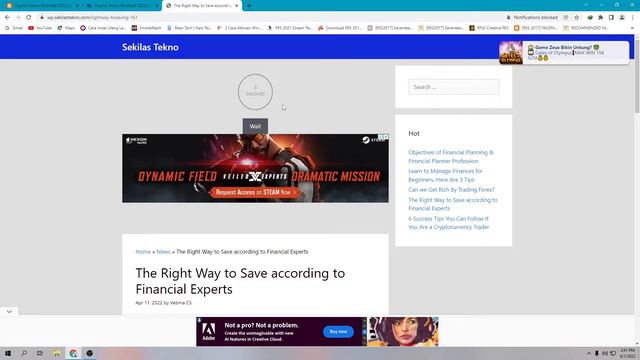This screenshot has width=640, height=360.
Task: Click the Search input field in sidebar
Action: click(x=453, y=87)
